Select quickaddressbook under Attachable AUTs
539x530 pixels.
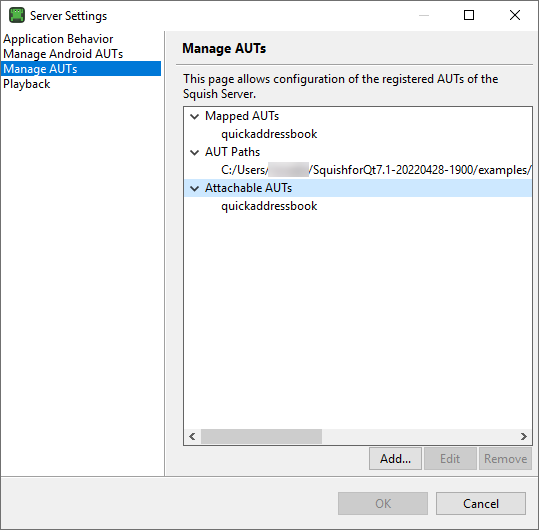pos(269,206)
